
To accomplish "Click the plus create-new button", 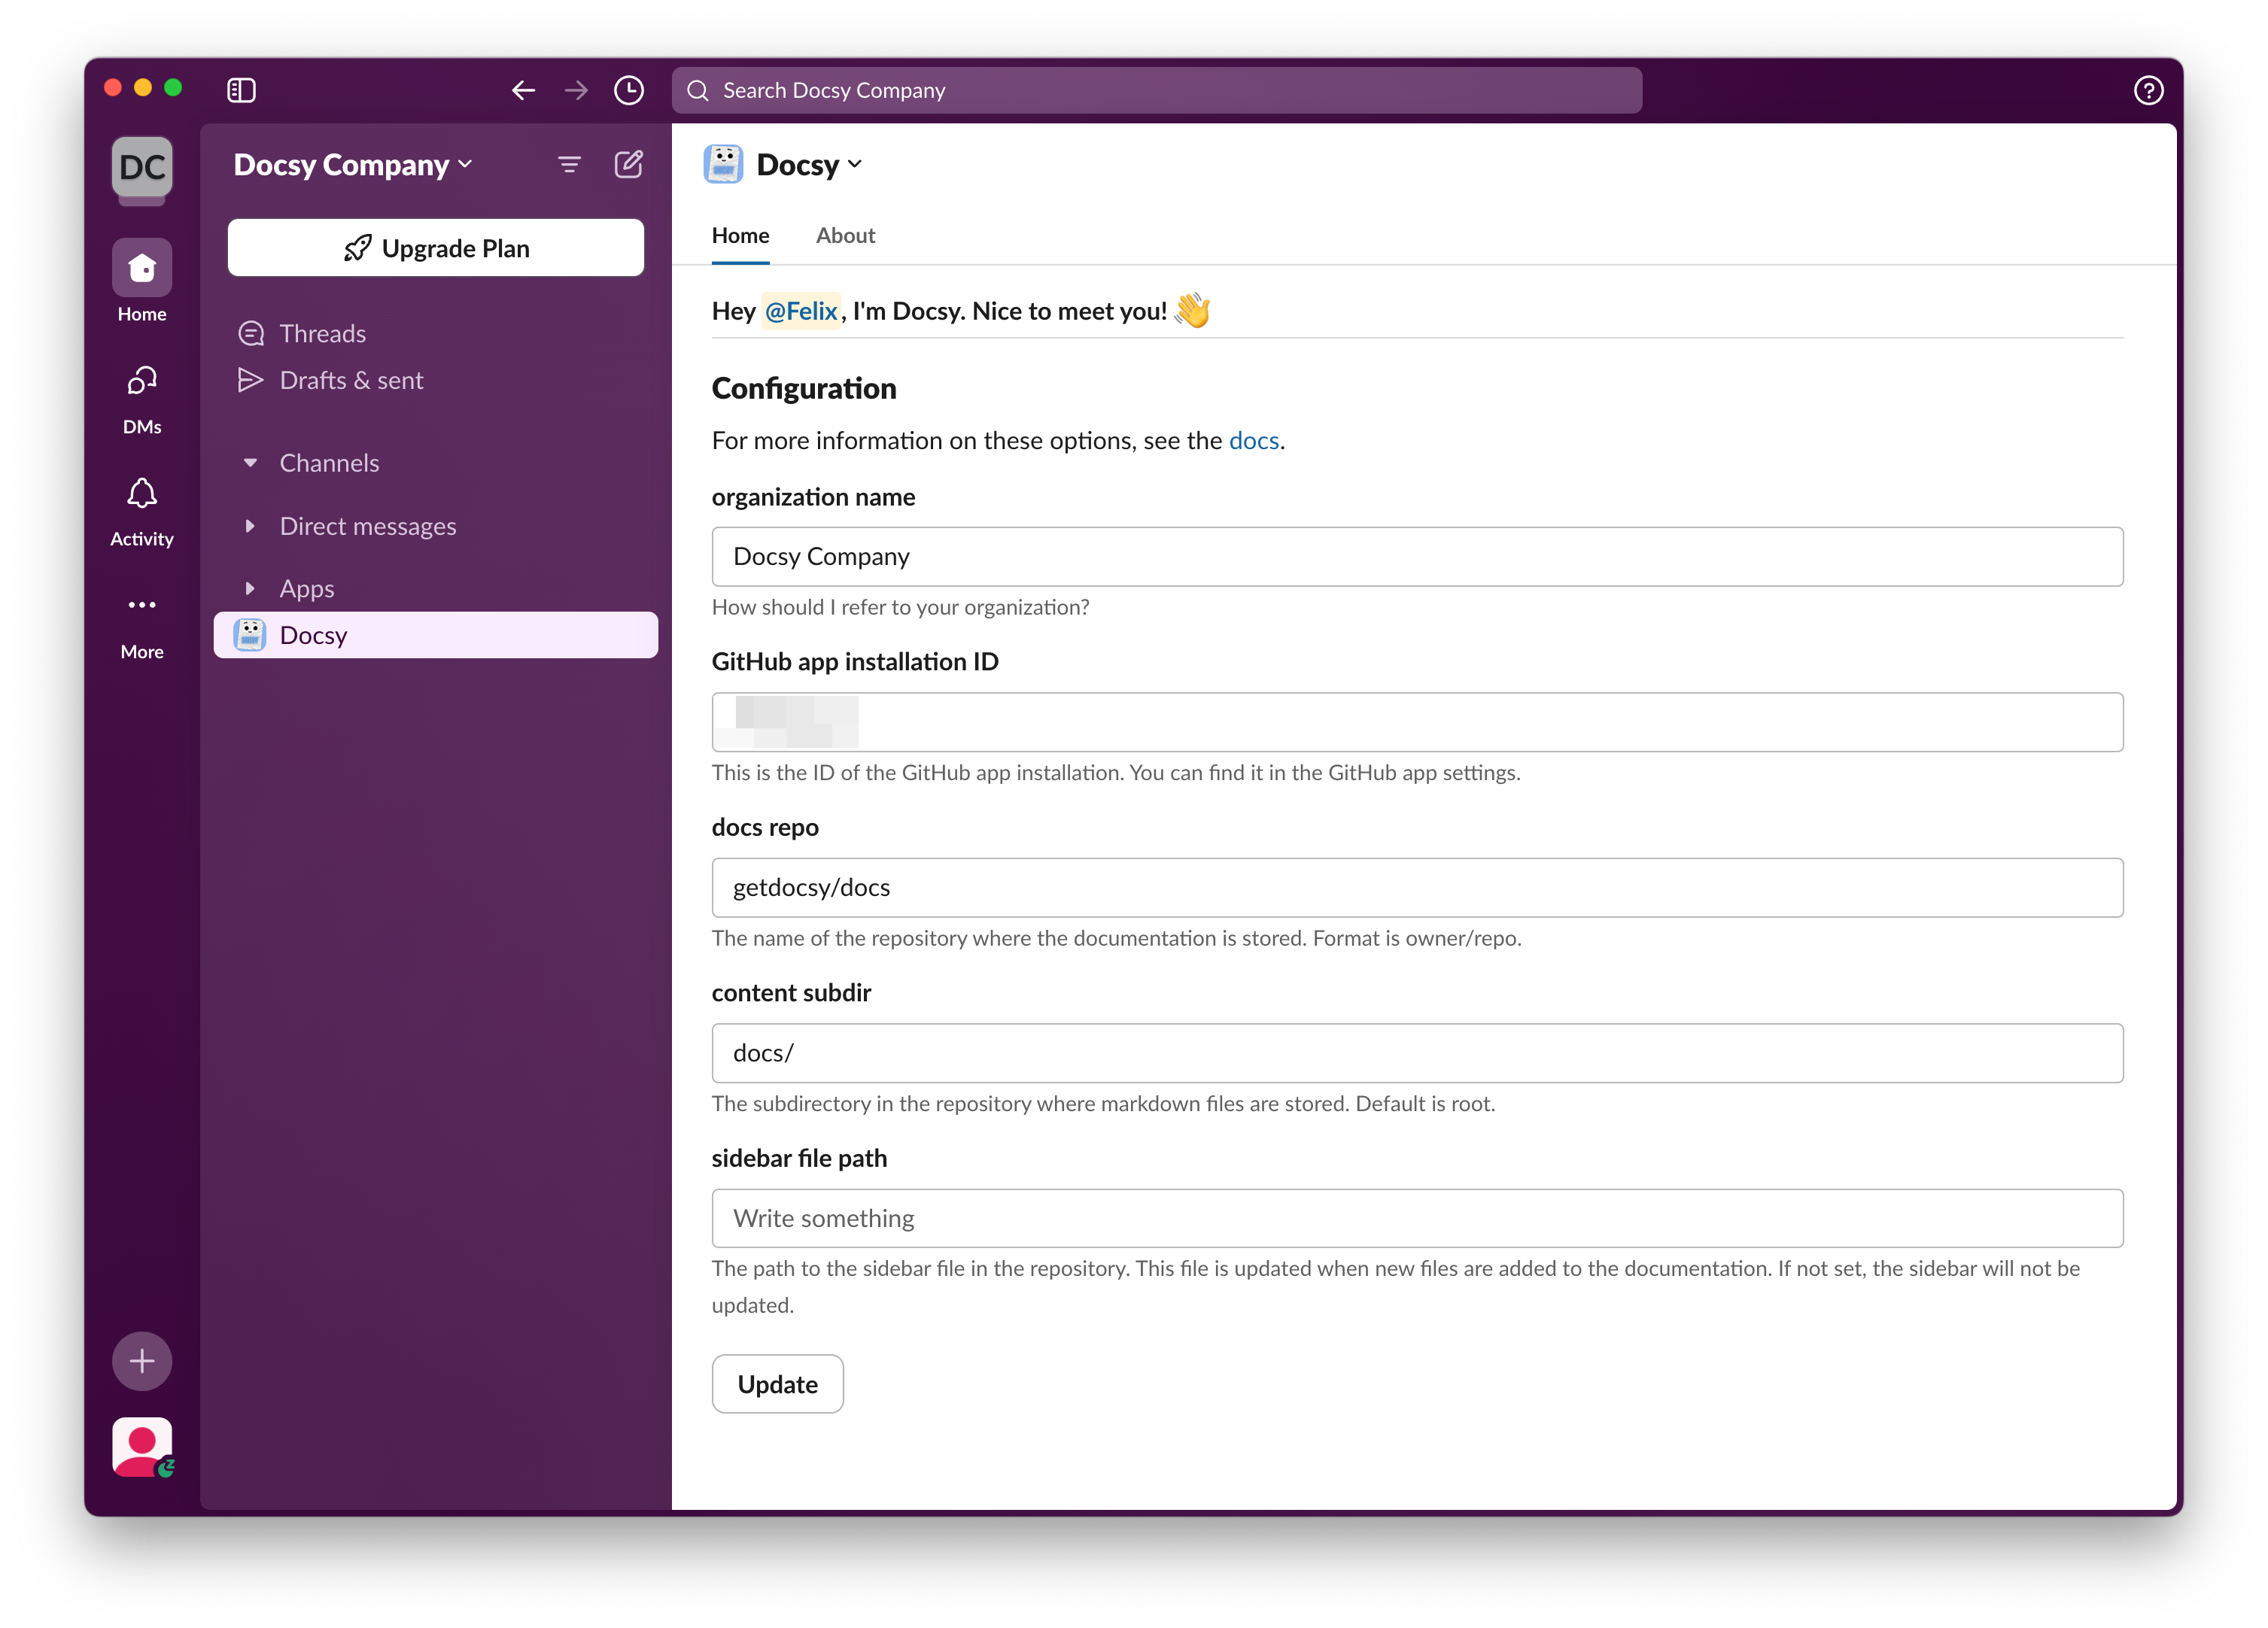I will (142, 1361).
